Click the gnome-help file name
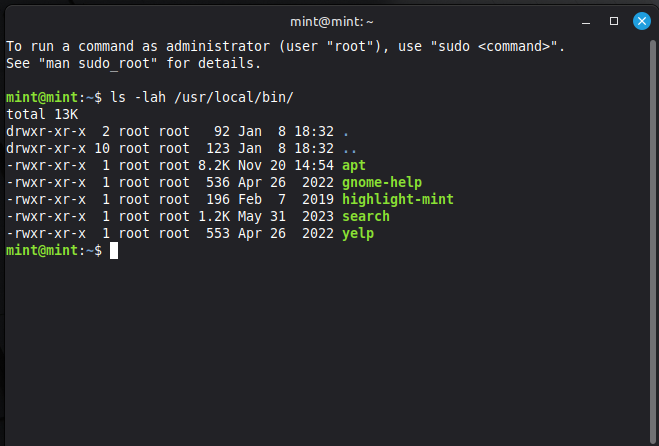 382,182
